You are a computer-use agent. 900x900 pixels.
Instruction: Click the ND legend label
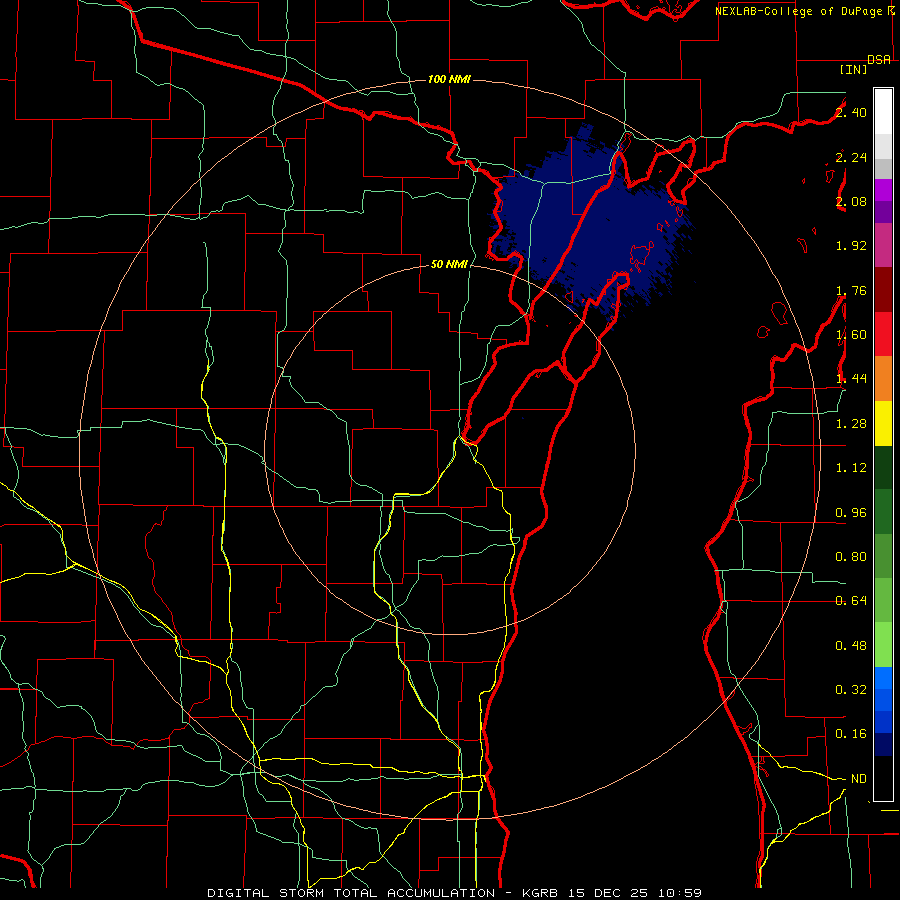click(859, 779)
